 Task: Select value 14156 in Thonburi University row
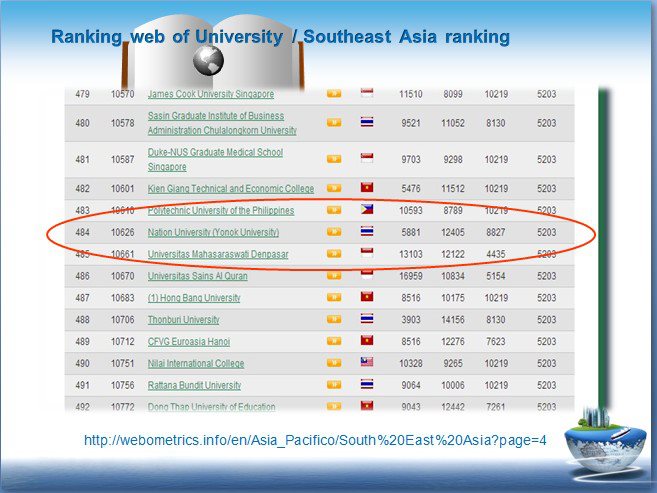tap(453, 320)
